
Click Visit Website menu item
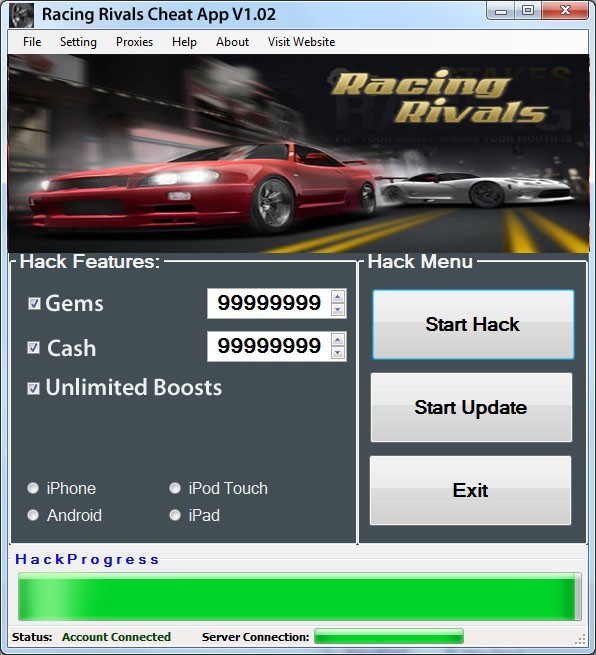[x=302, y=42]
